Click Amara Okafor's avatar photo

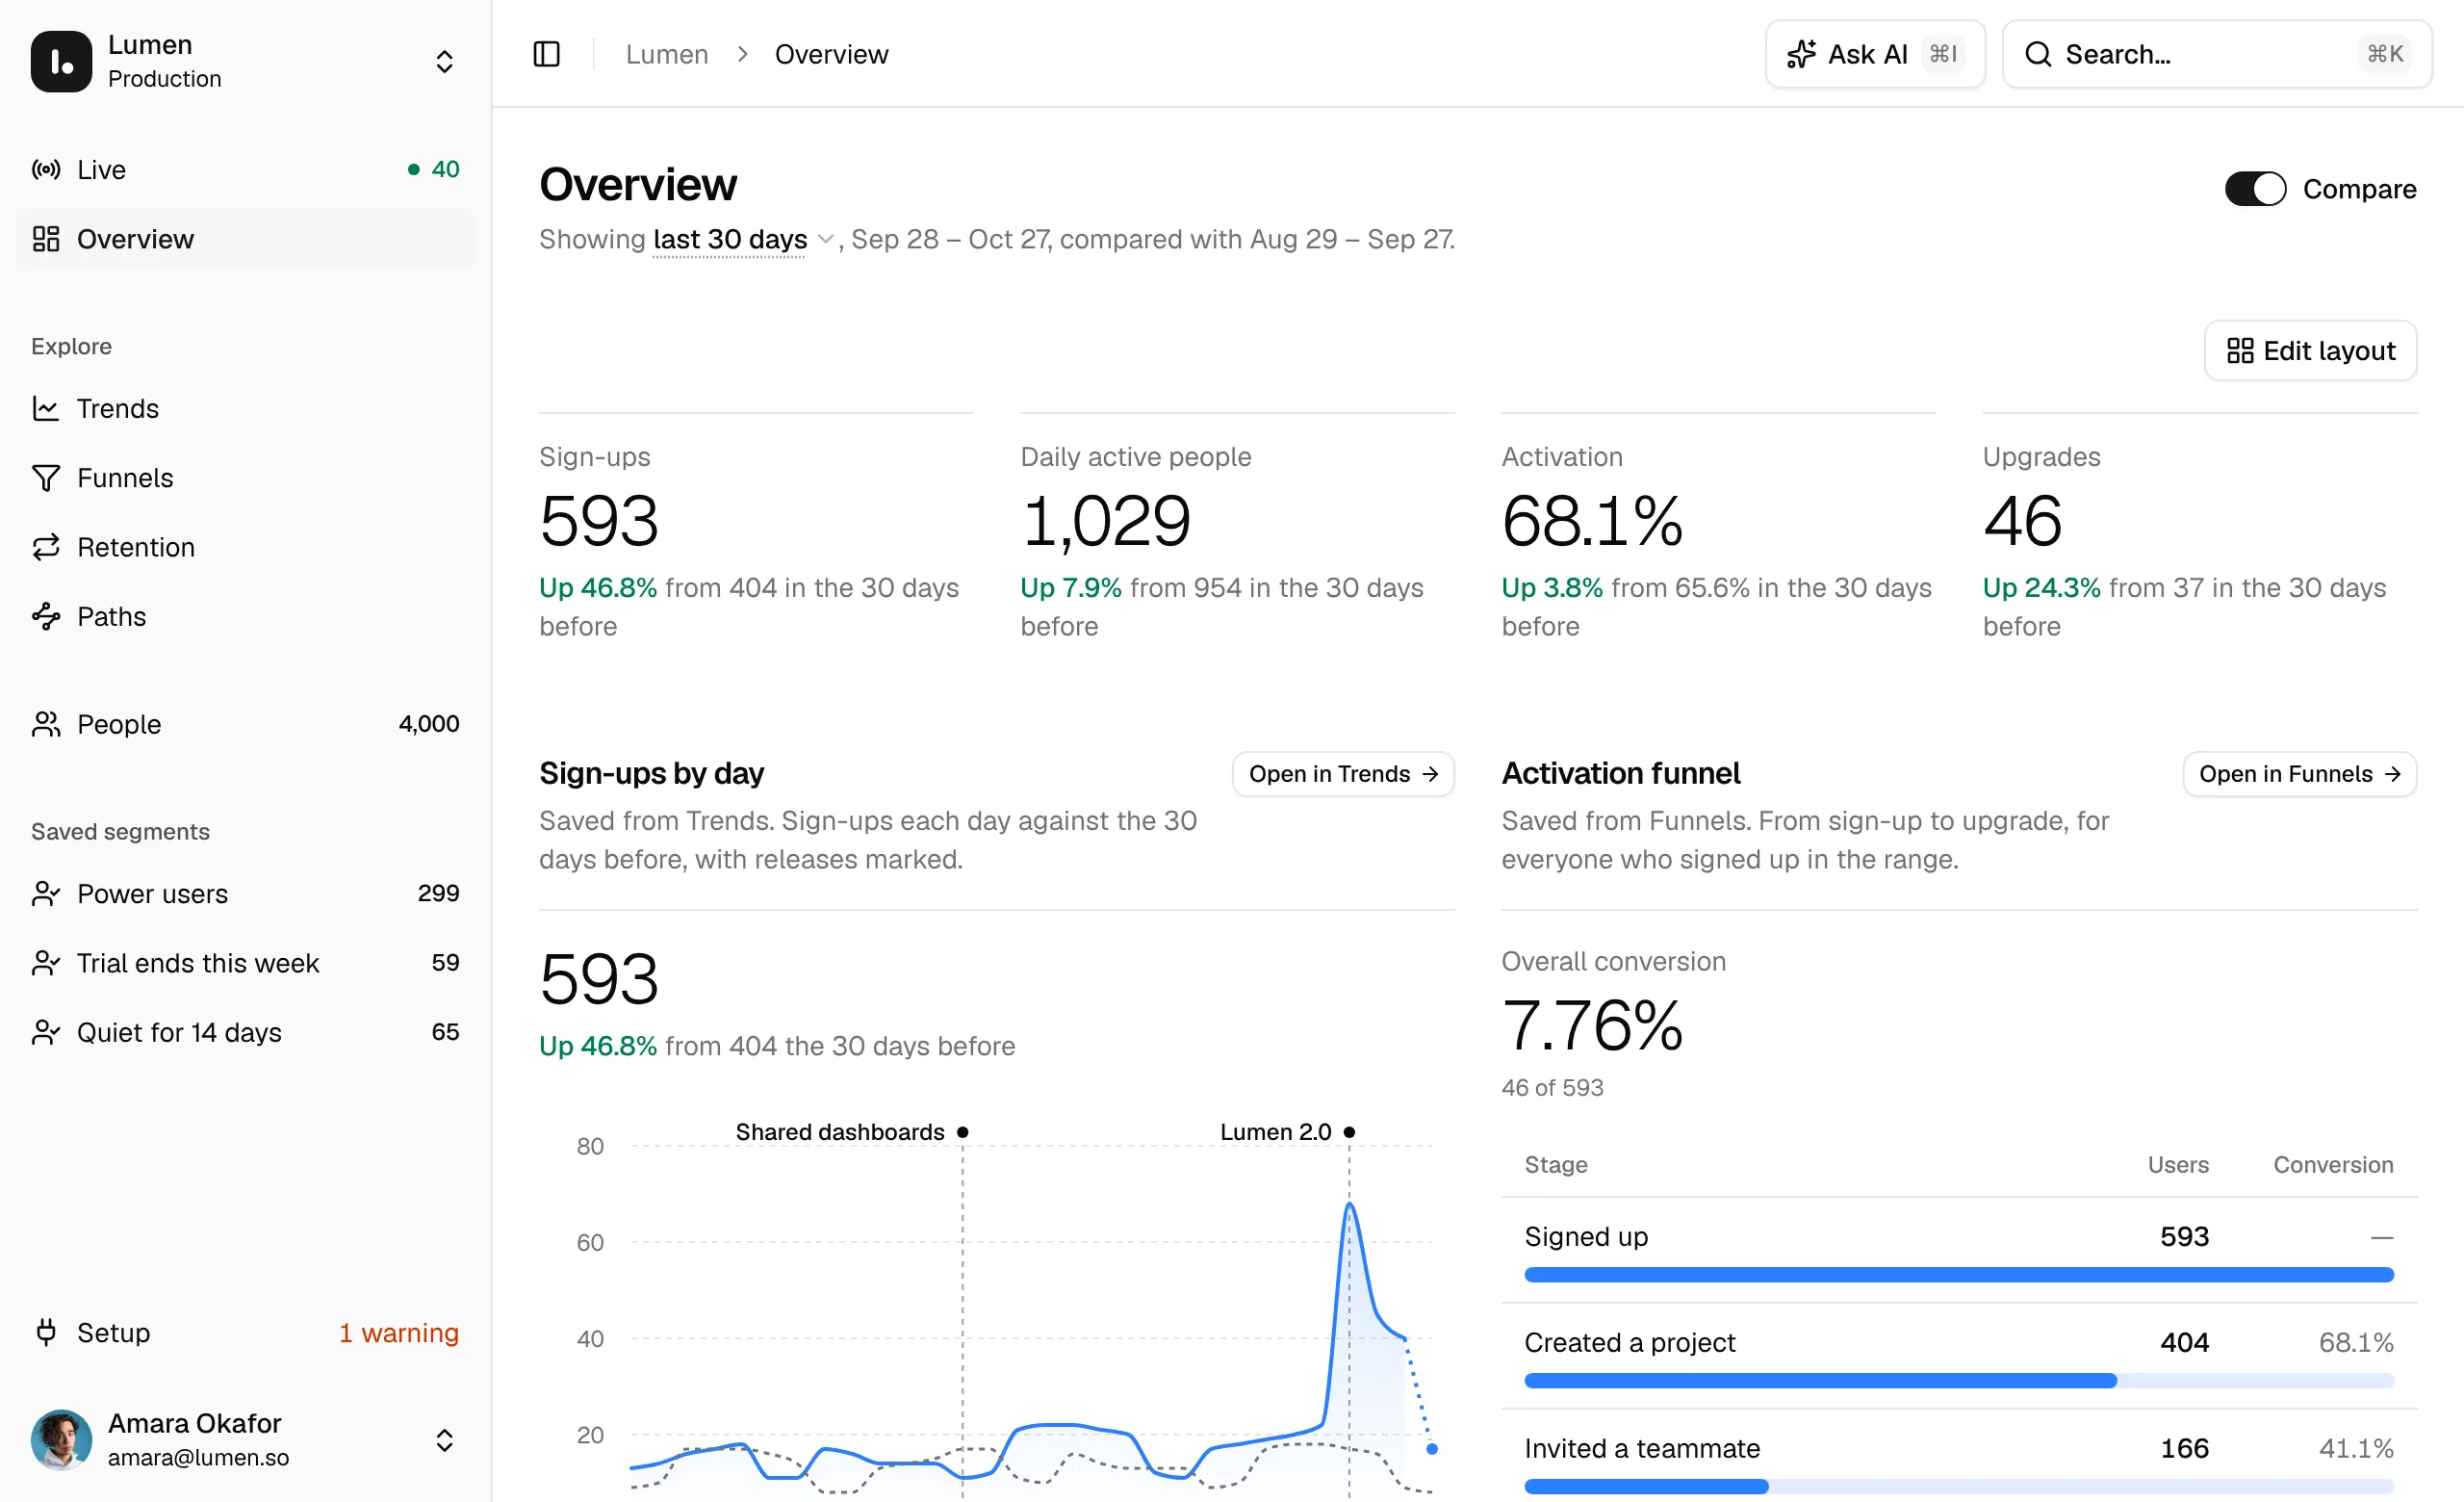[x=61, y=1439]
